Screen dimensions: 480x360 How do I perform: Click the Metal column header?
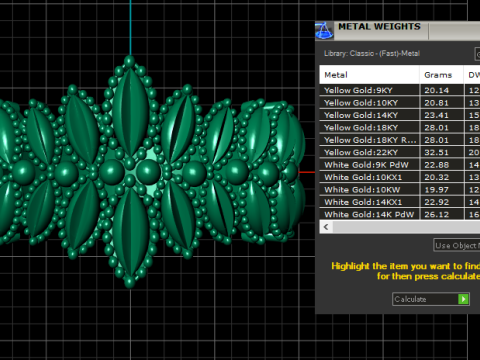point(369,75)
